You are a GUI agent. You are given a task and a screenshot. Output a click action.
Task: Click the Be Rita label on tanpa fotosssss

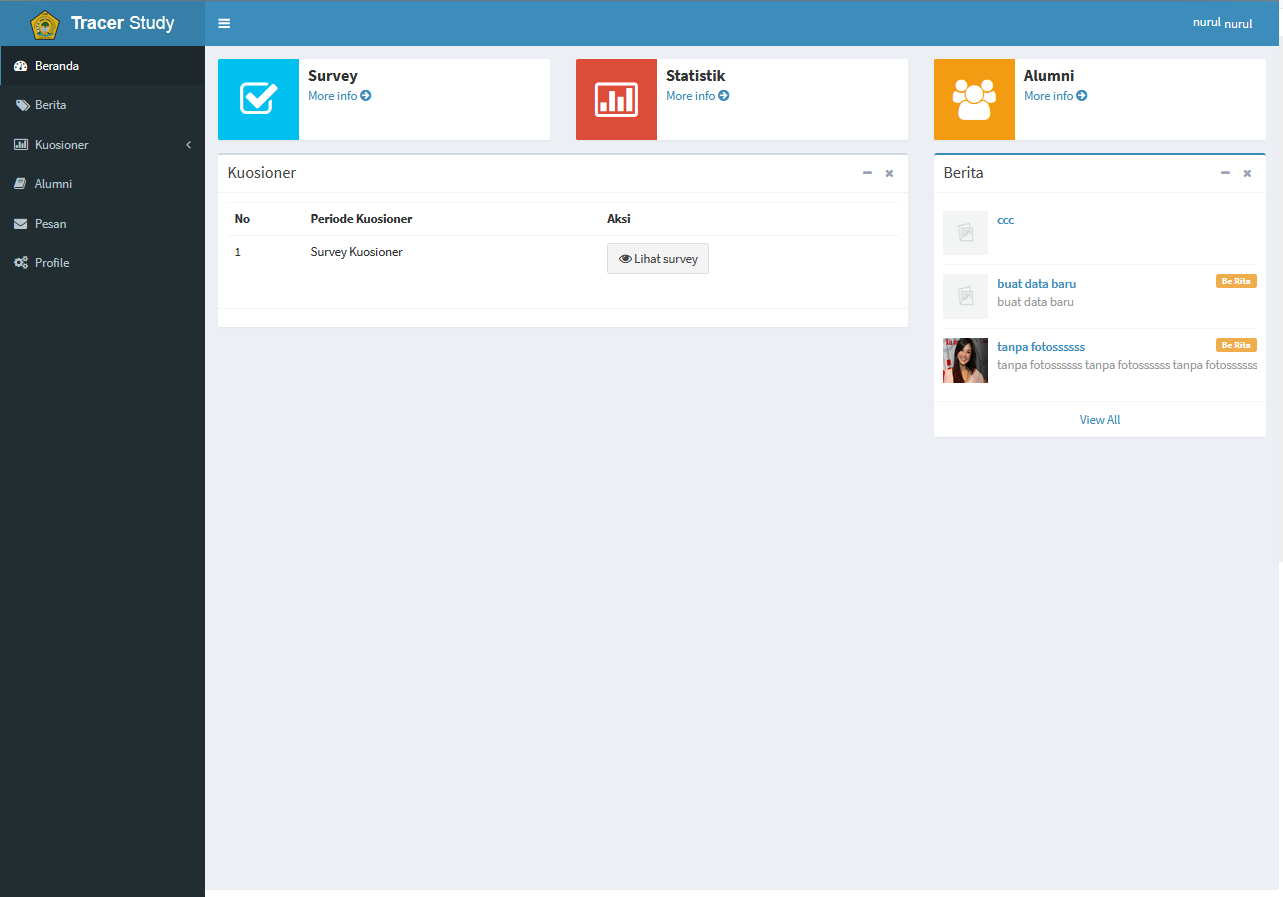click(x=1236, y=345)
